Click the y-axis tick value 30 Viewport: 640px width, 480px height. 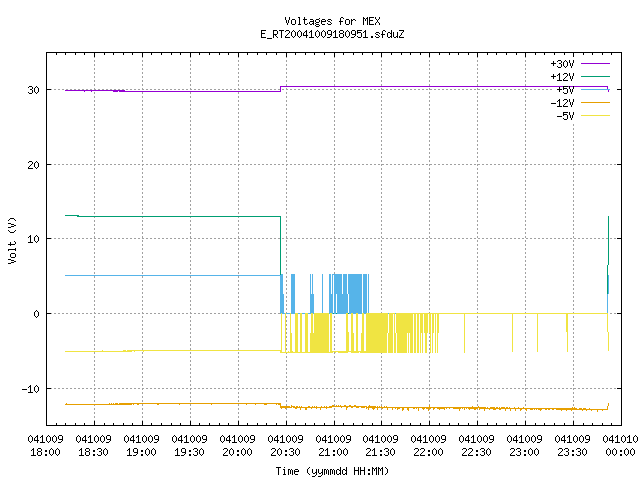[x=33, y=90]
